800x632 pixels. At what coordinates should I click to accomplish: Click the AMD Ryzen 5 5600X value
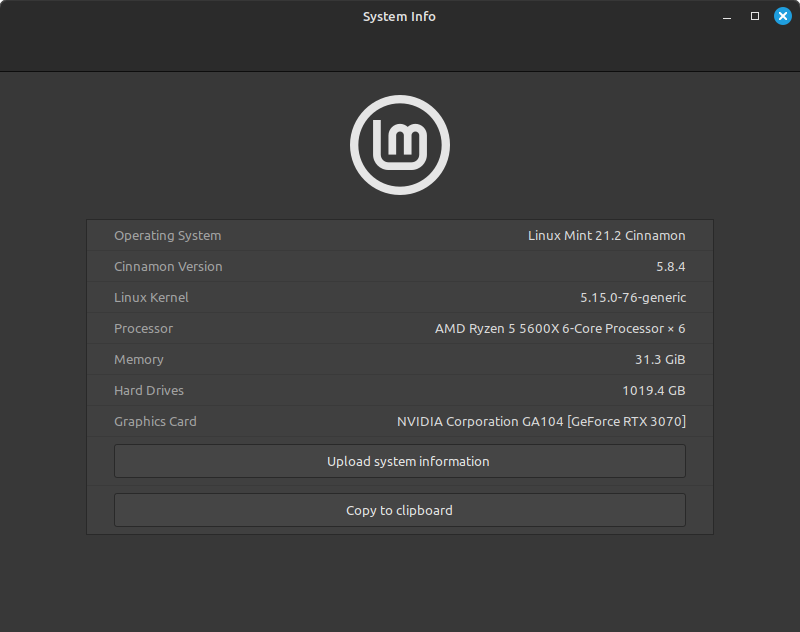pos(560,328)
